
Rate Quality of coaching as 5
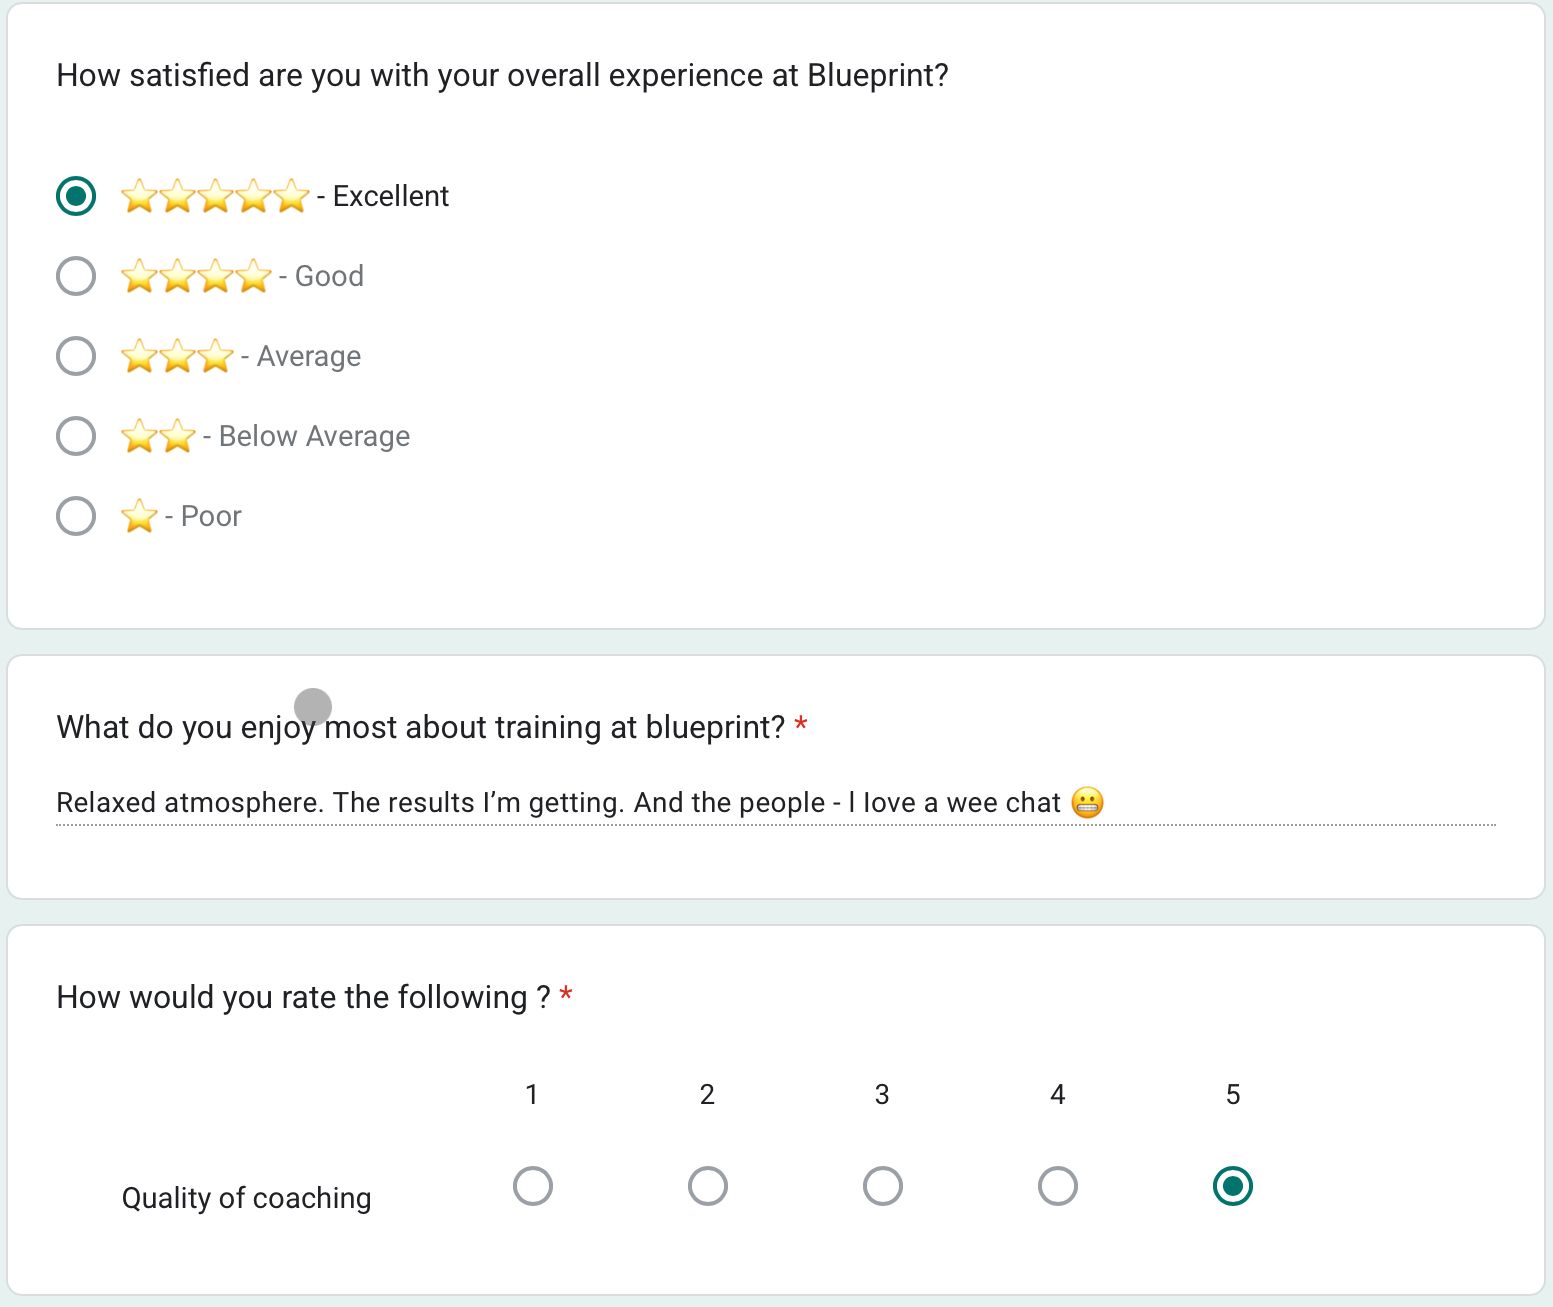tap(1232, 1186)
